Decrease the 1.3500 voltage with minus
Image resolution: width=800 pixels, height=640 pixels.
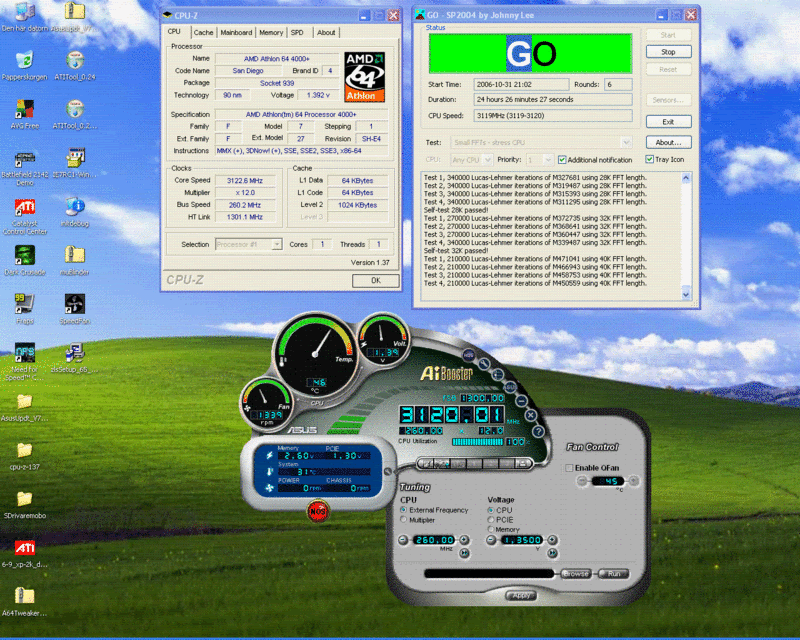pyautogui.click(x=491, y=540)
